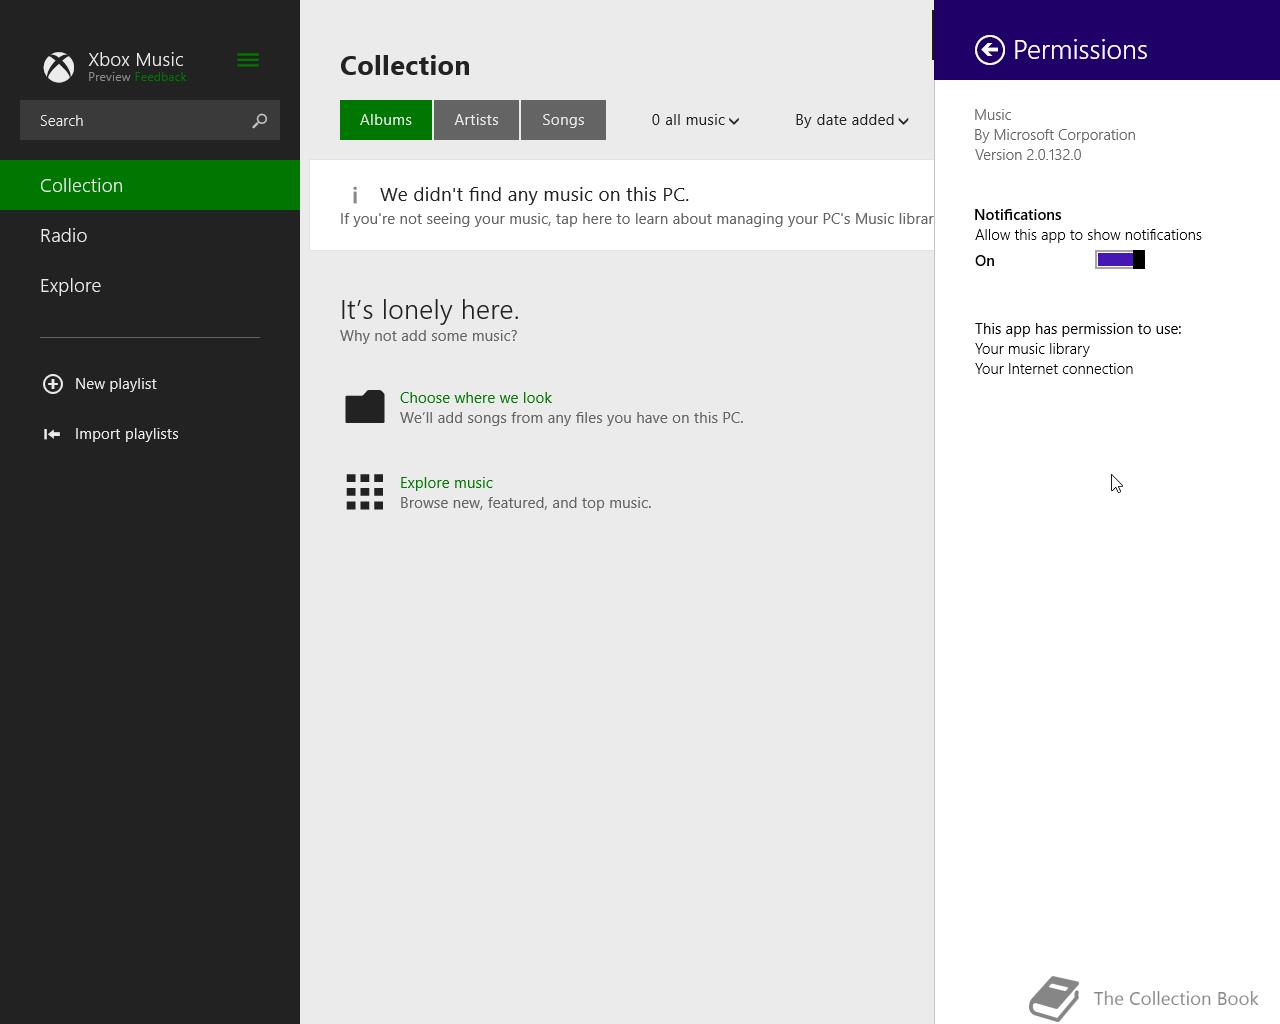Click the We didn't find any music notice
The height and width of the screenshot is (1024, 1280).
[622, 205]
